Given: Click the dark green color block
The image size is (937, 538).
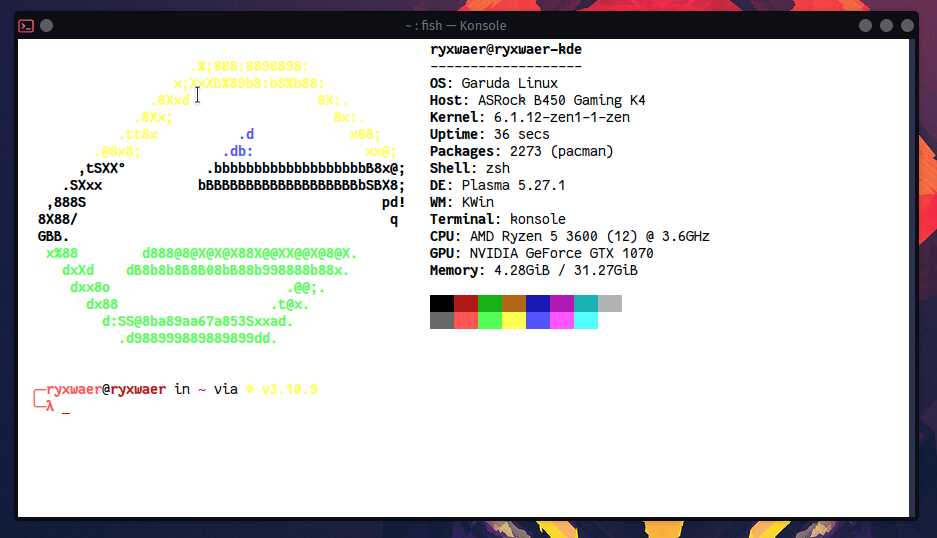Looking at the screenshot, I should coord(490,303).
